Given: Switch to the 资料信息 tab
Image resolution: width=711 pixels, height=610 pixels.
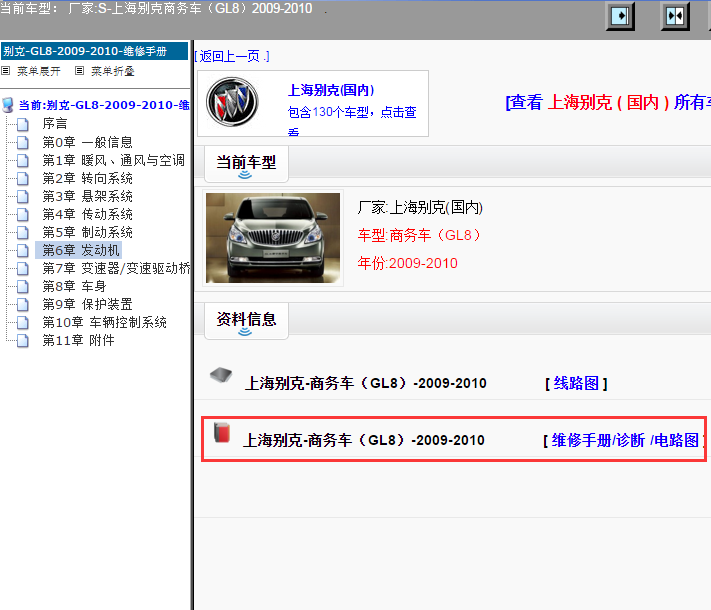Looking at the screenshot, I should [246, 320].
